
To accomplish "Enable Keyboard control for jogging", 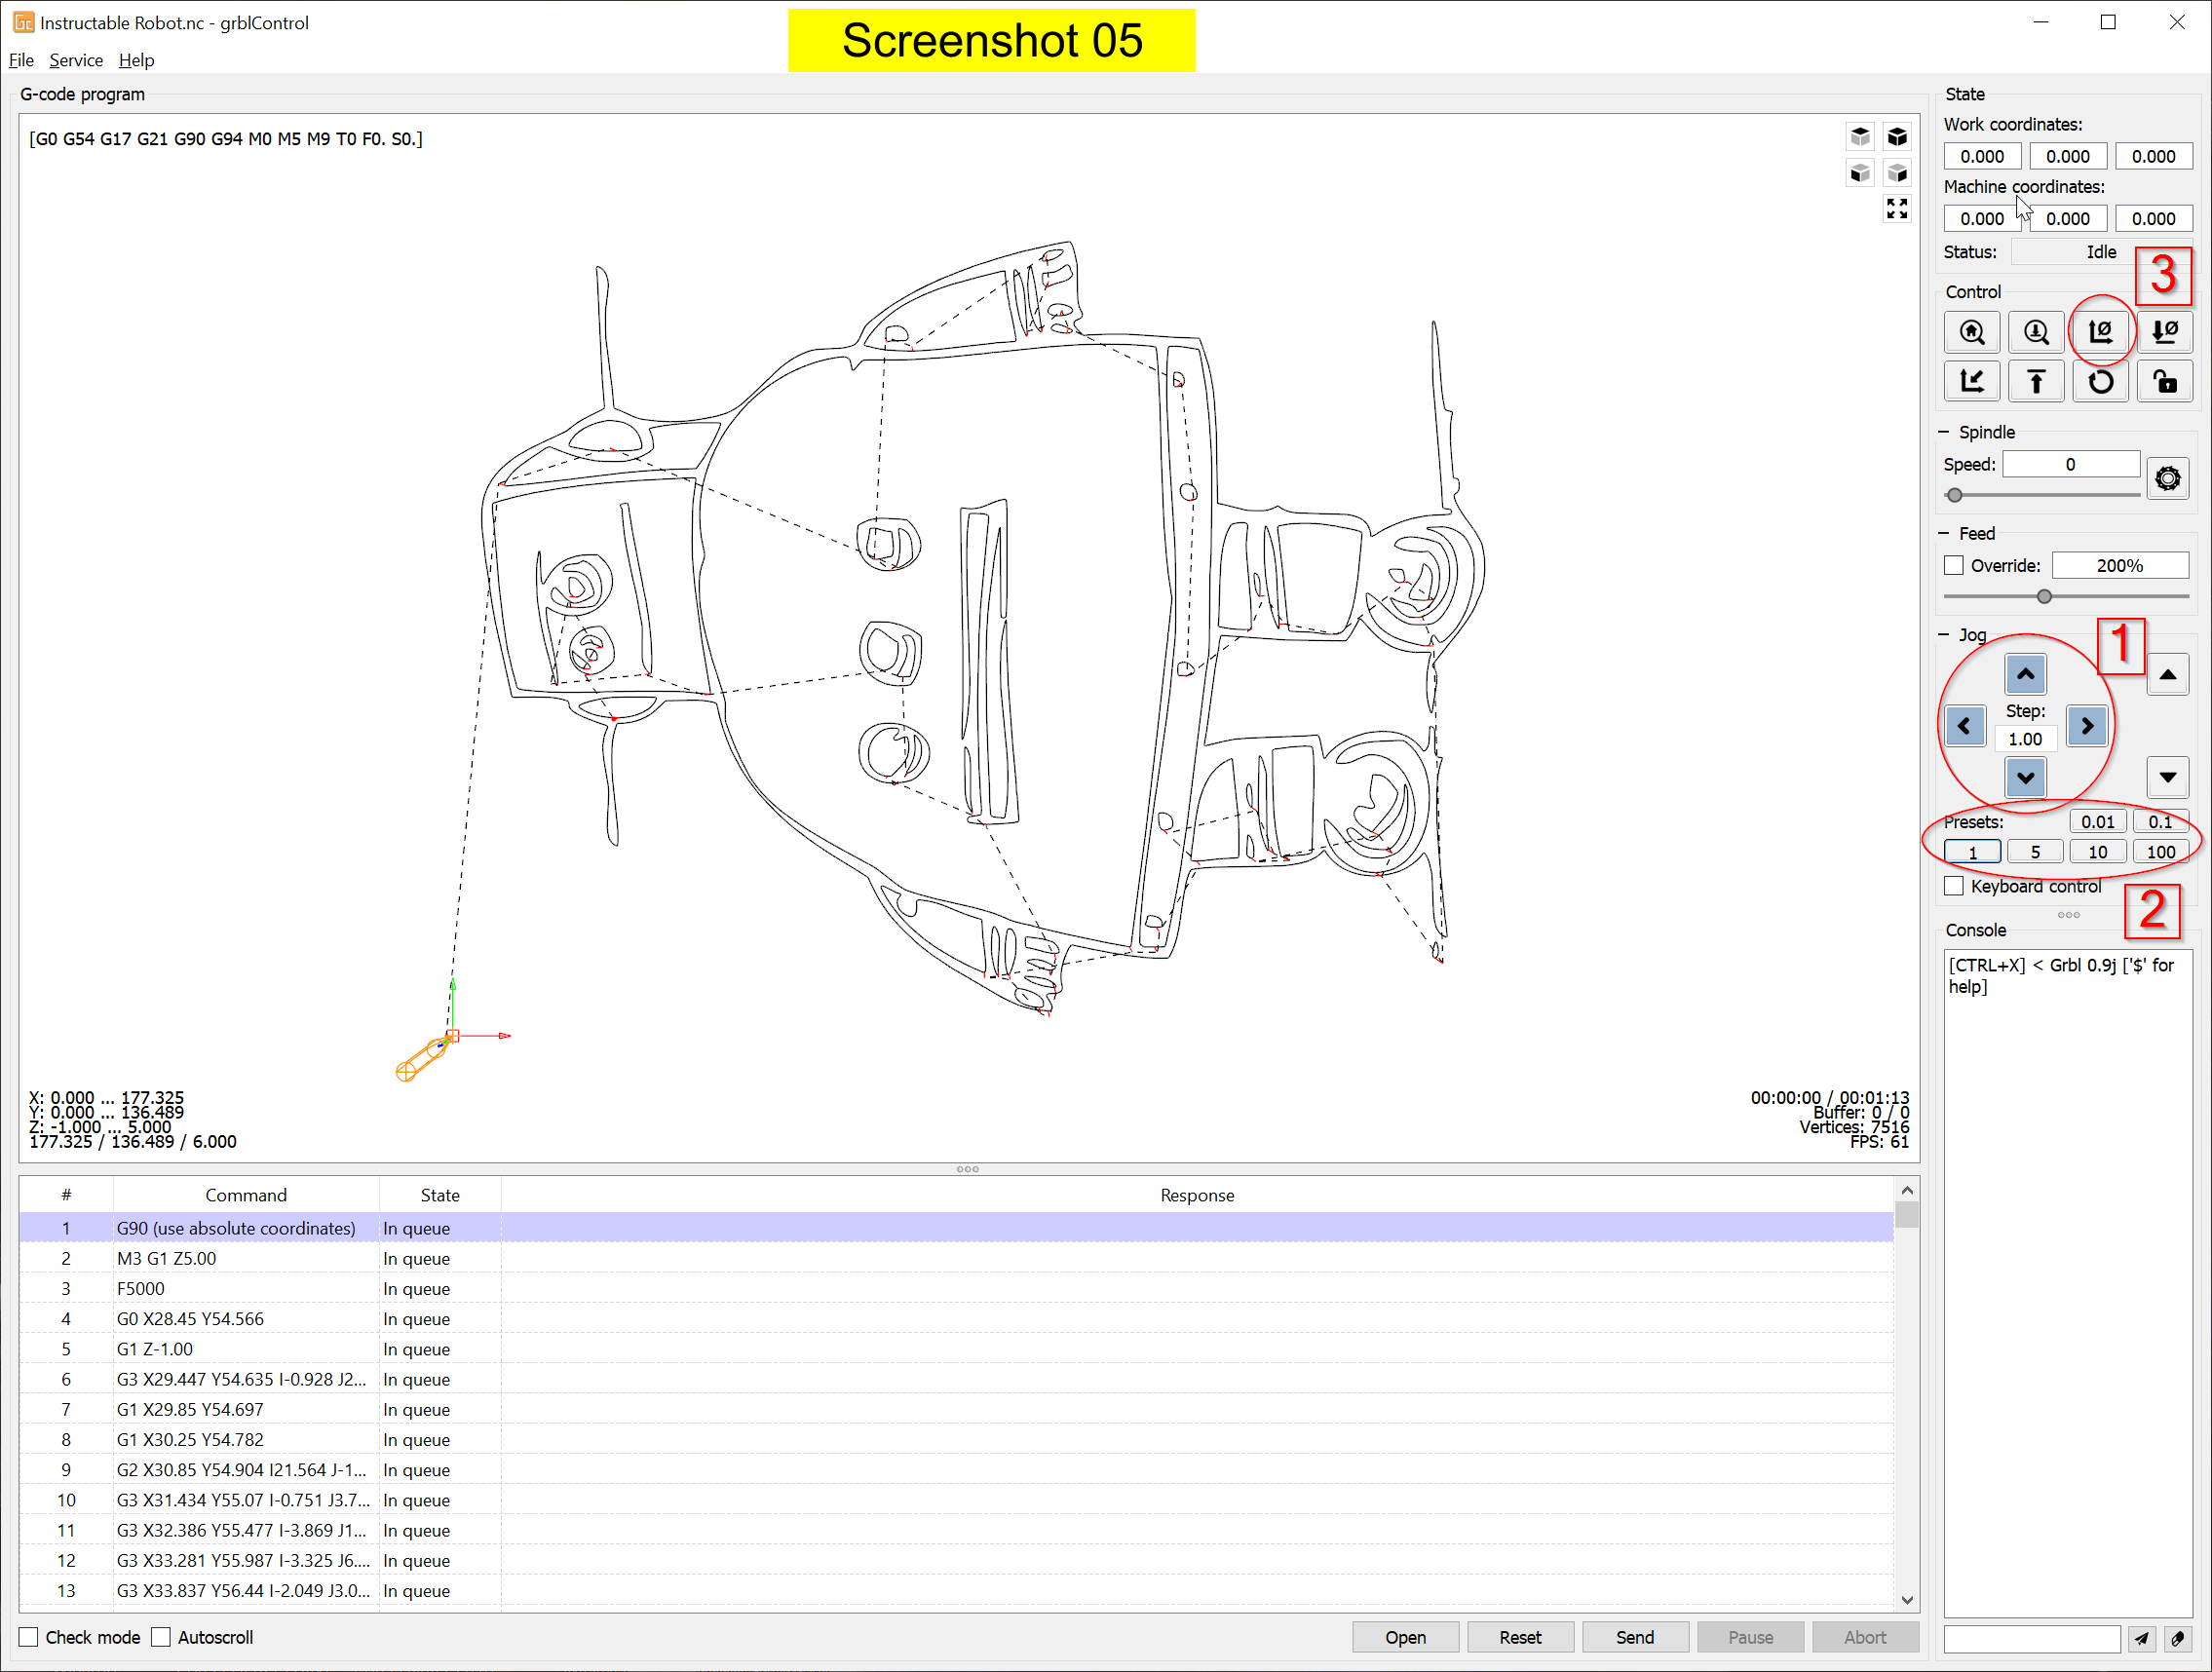I will pos(1953,885).
